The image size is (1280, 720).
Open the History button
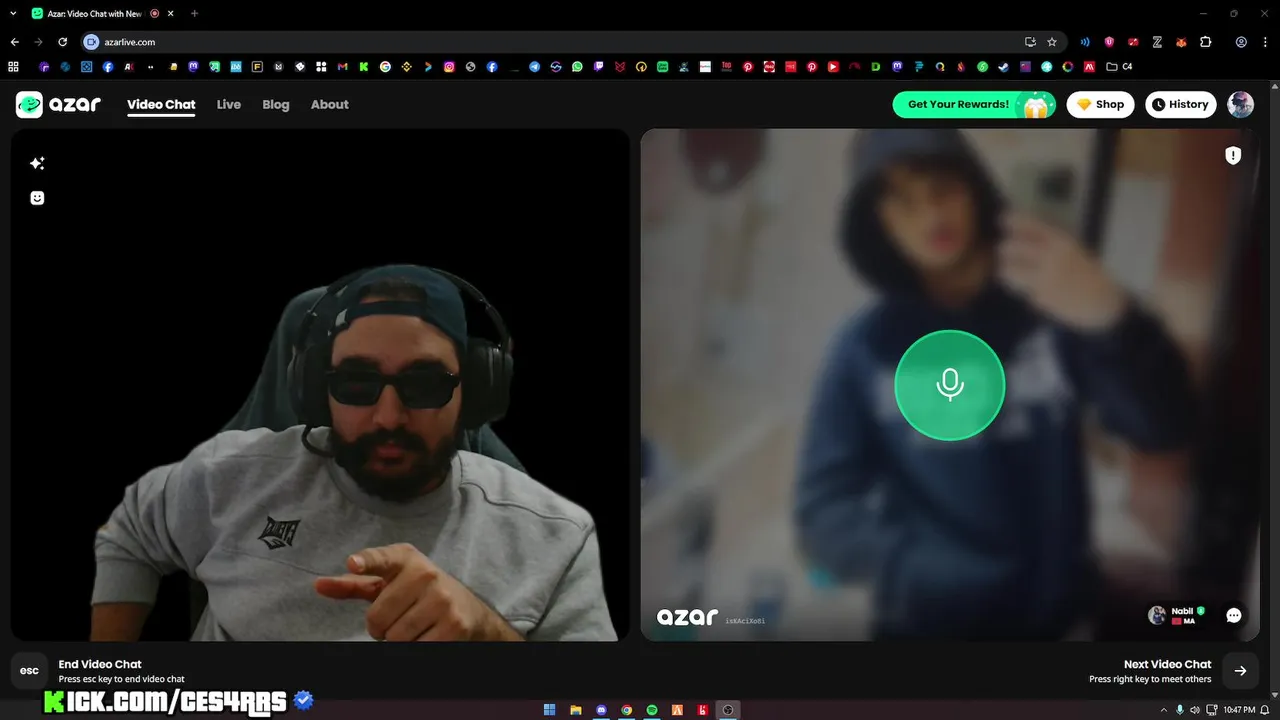(1180, 104)
